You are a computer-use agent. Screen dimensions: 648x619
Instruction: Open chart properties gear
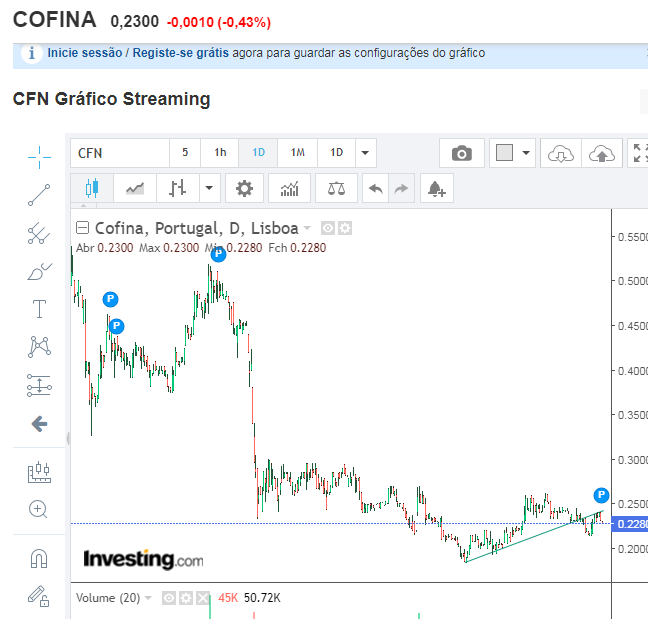pos(244,188)
